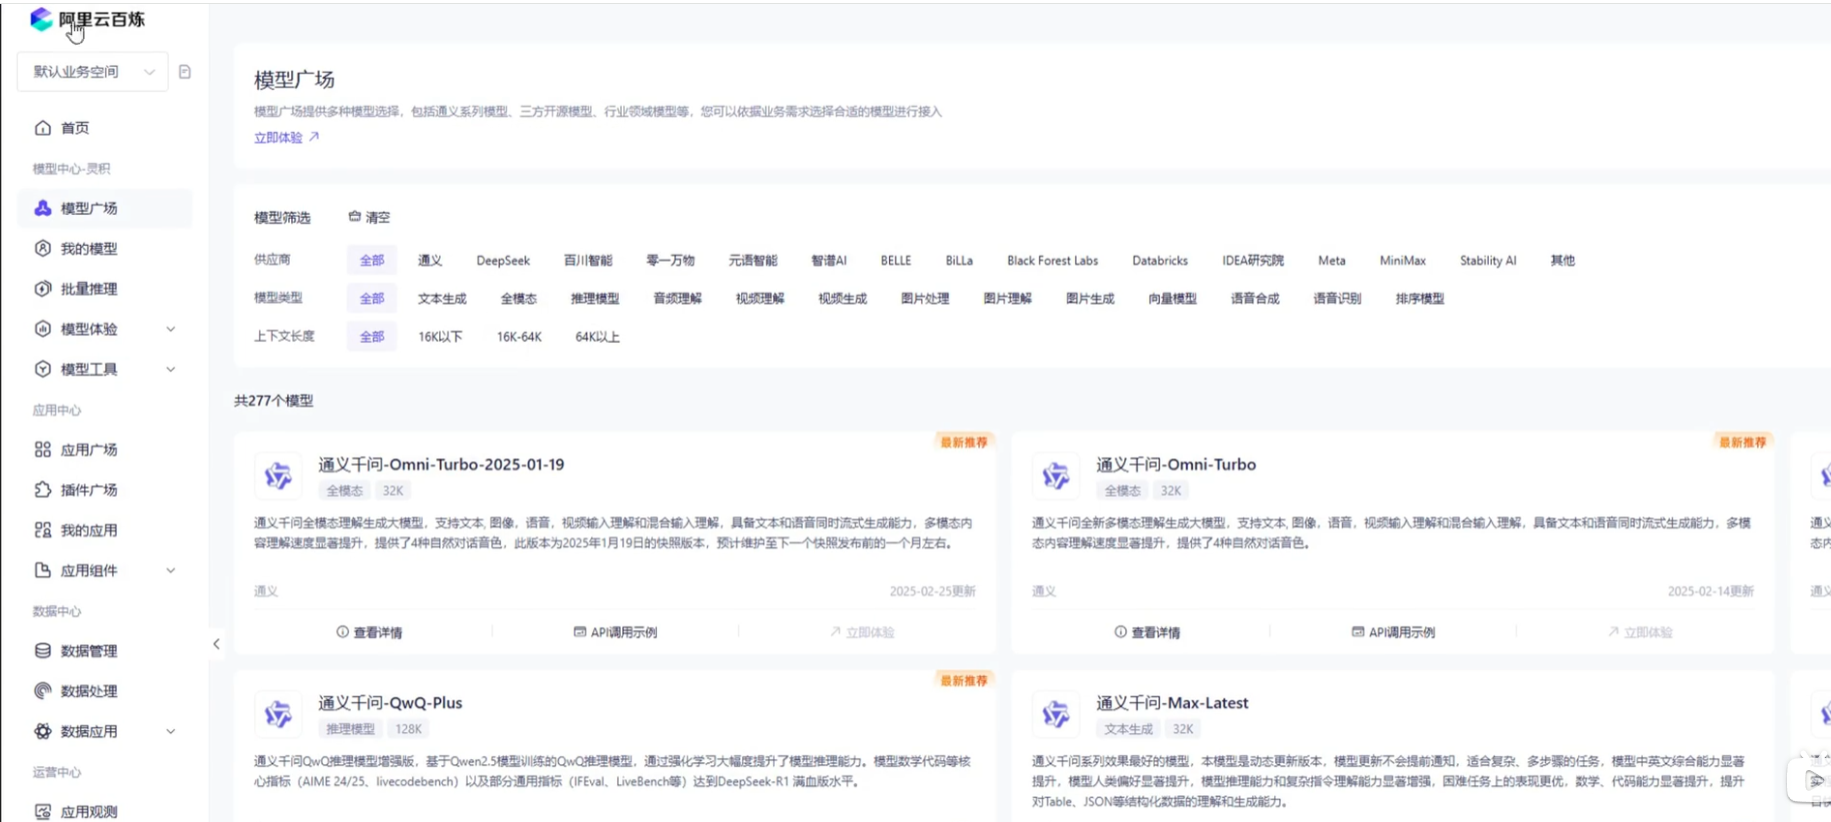The width and height of the screenshot is (1831, 822).
Task: Click the 应用观测 sidebar icon
Action: pyautogui.click(x=43, y=812)
